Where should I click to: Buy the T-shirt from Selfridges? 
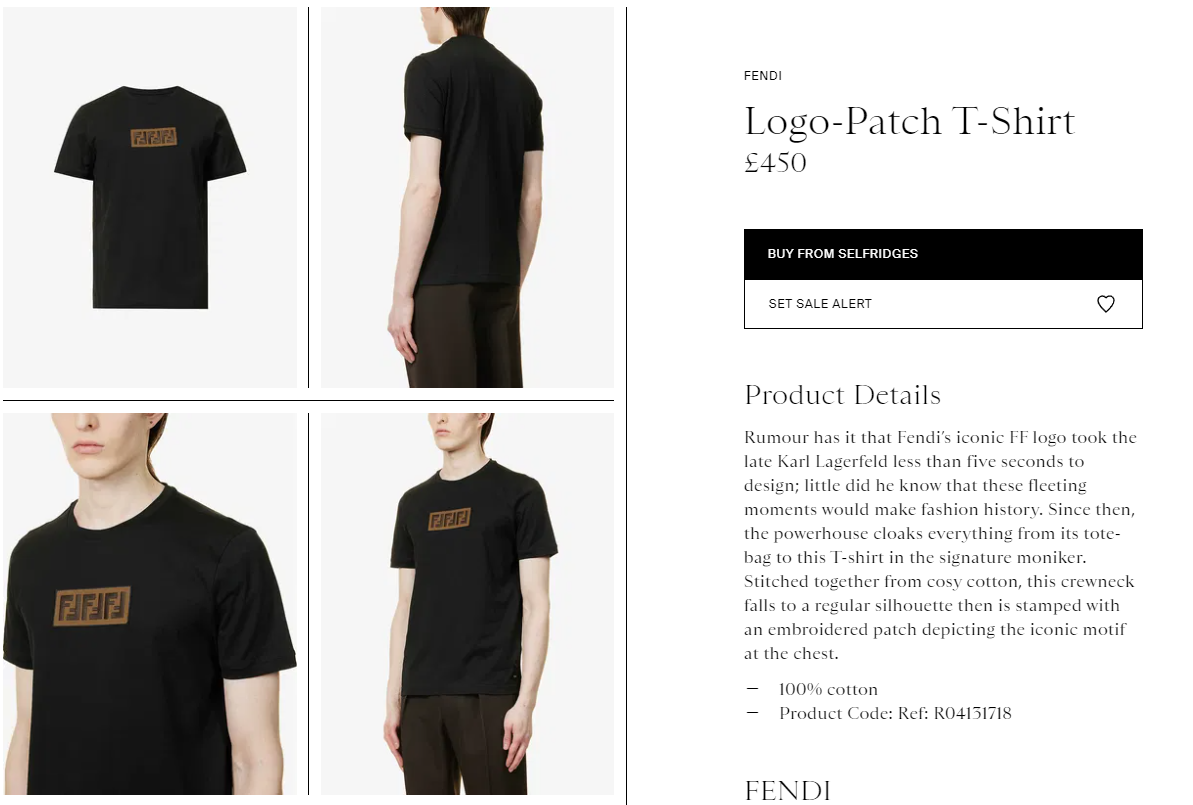pyautogui.click(x=943, y=254)
